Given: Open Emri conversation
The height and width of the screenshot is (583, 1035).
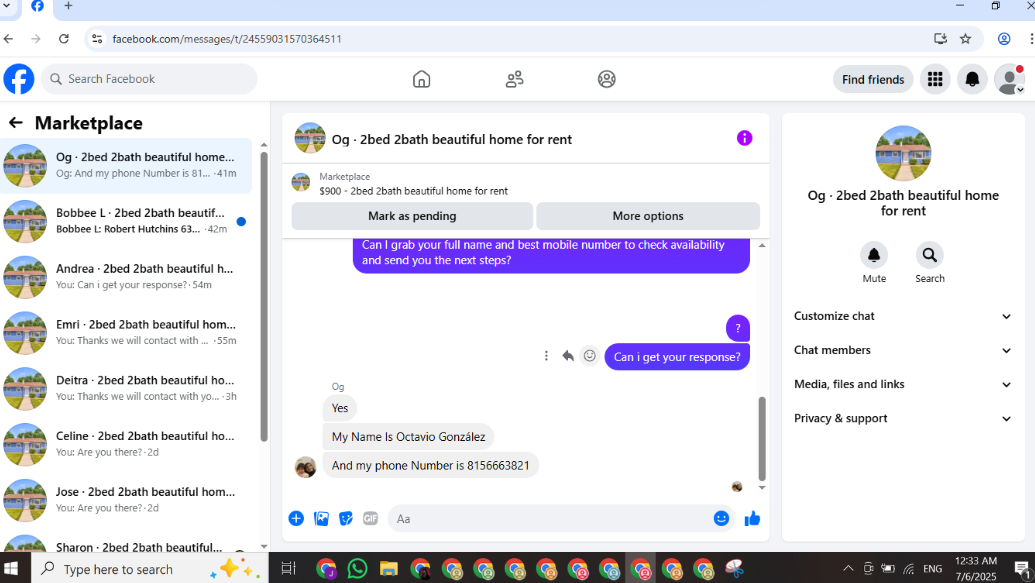Looking at the screenshot, I should click(126, 333).
